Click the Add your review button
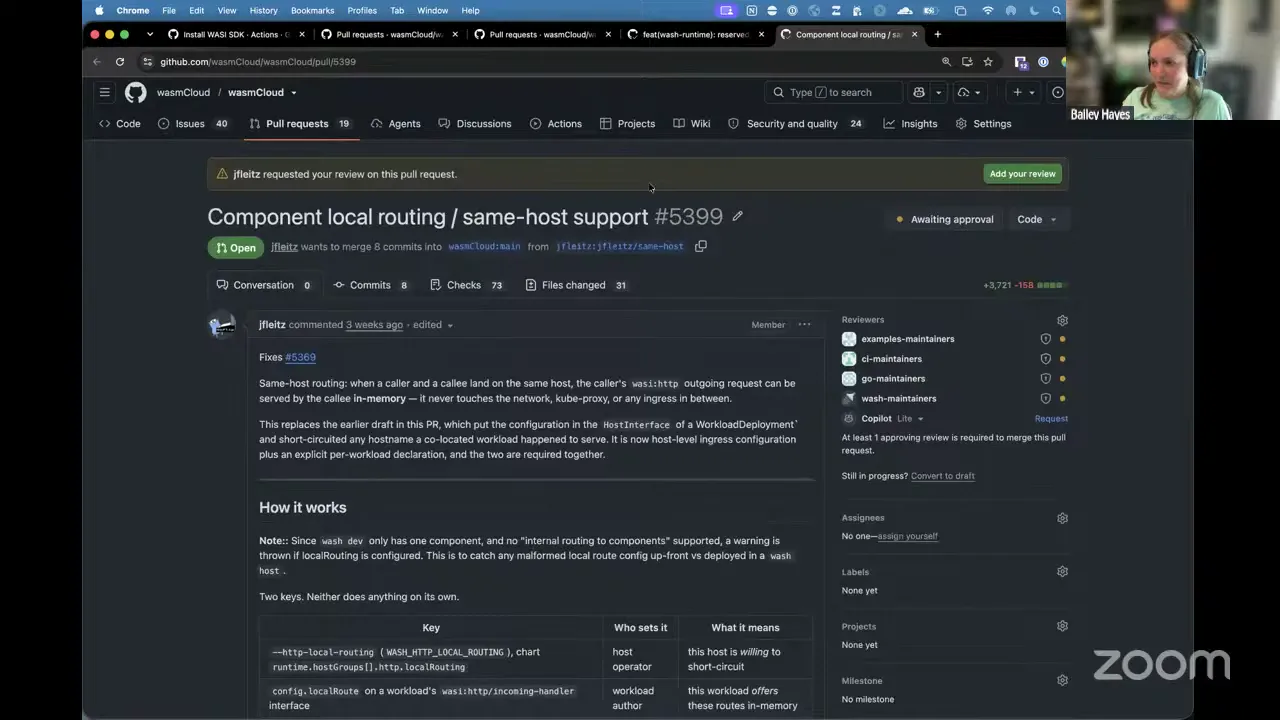 (x=1022, y=174)
